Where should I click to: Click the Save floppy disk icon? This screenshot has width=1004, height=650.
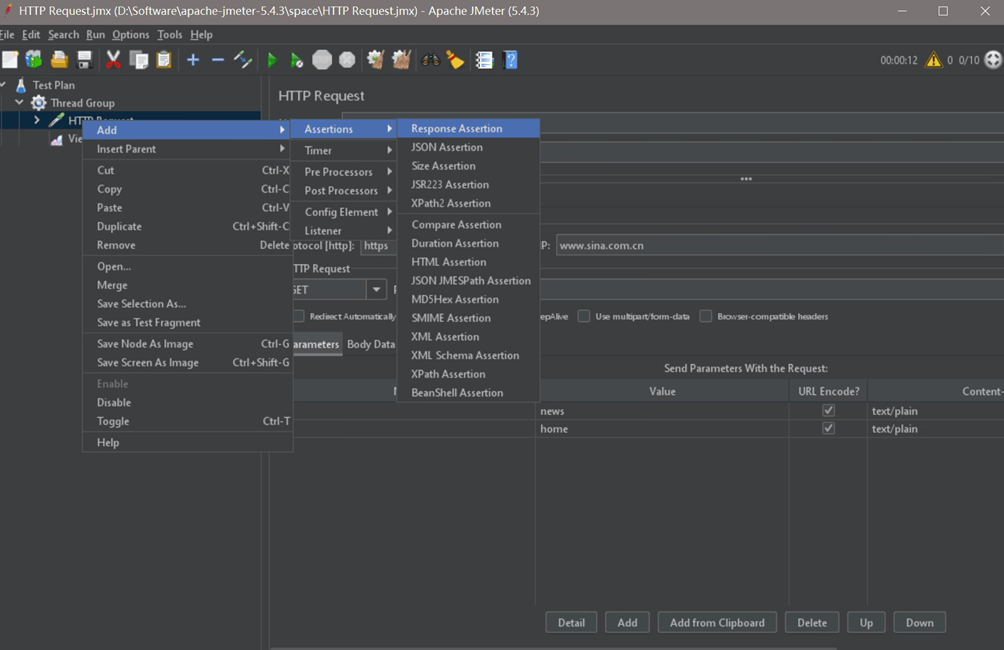pyautogui.click(x=85, y=61)
